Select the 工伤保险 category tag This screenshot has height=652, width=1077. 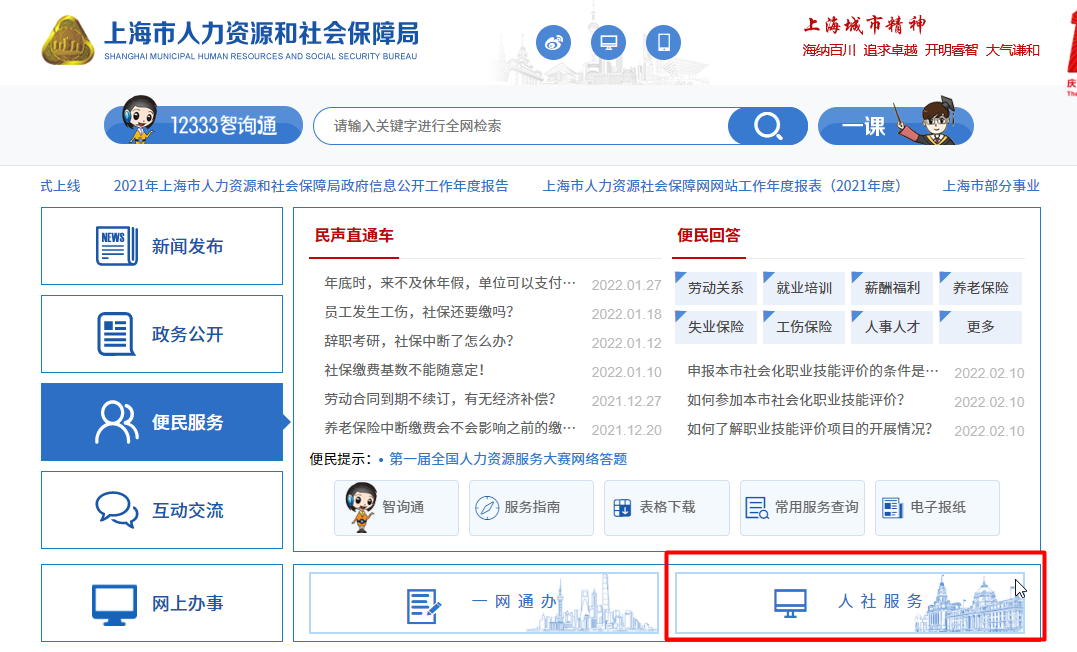tap(804, 327)
